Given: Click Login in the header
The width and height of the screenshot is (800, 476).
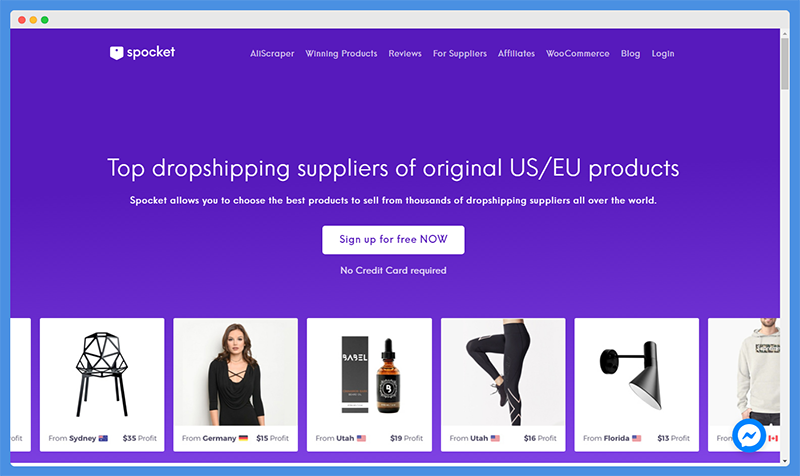Looking at the screenshot, I should [663, 54].
